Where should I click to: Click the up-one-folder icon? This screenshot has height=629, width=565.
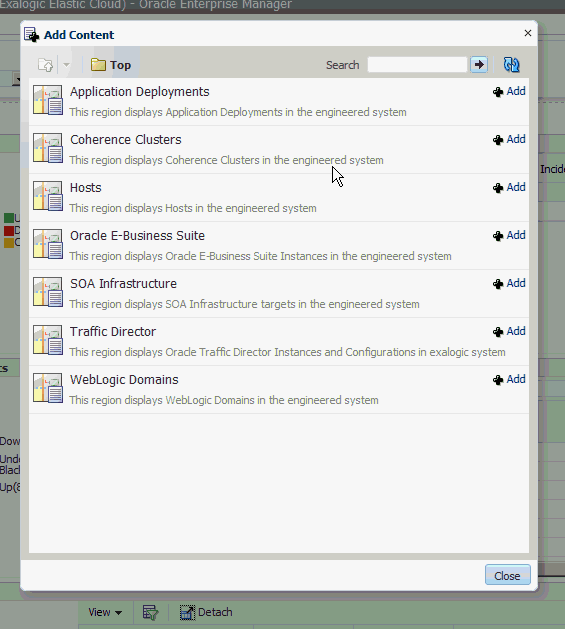(45, 65)
